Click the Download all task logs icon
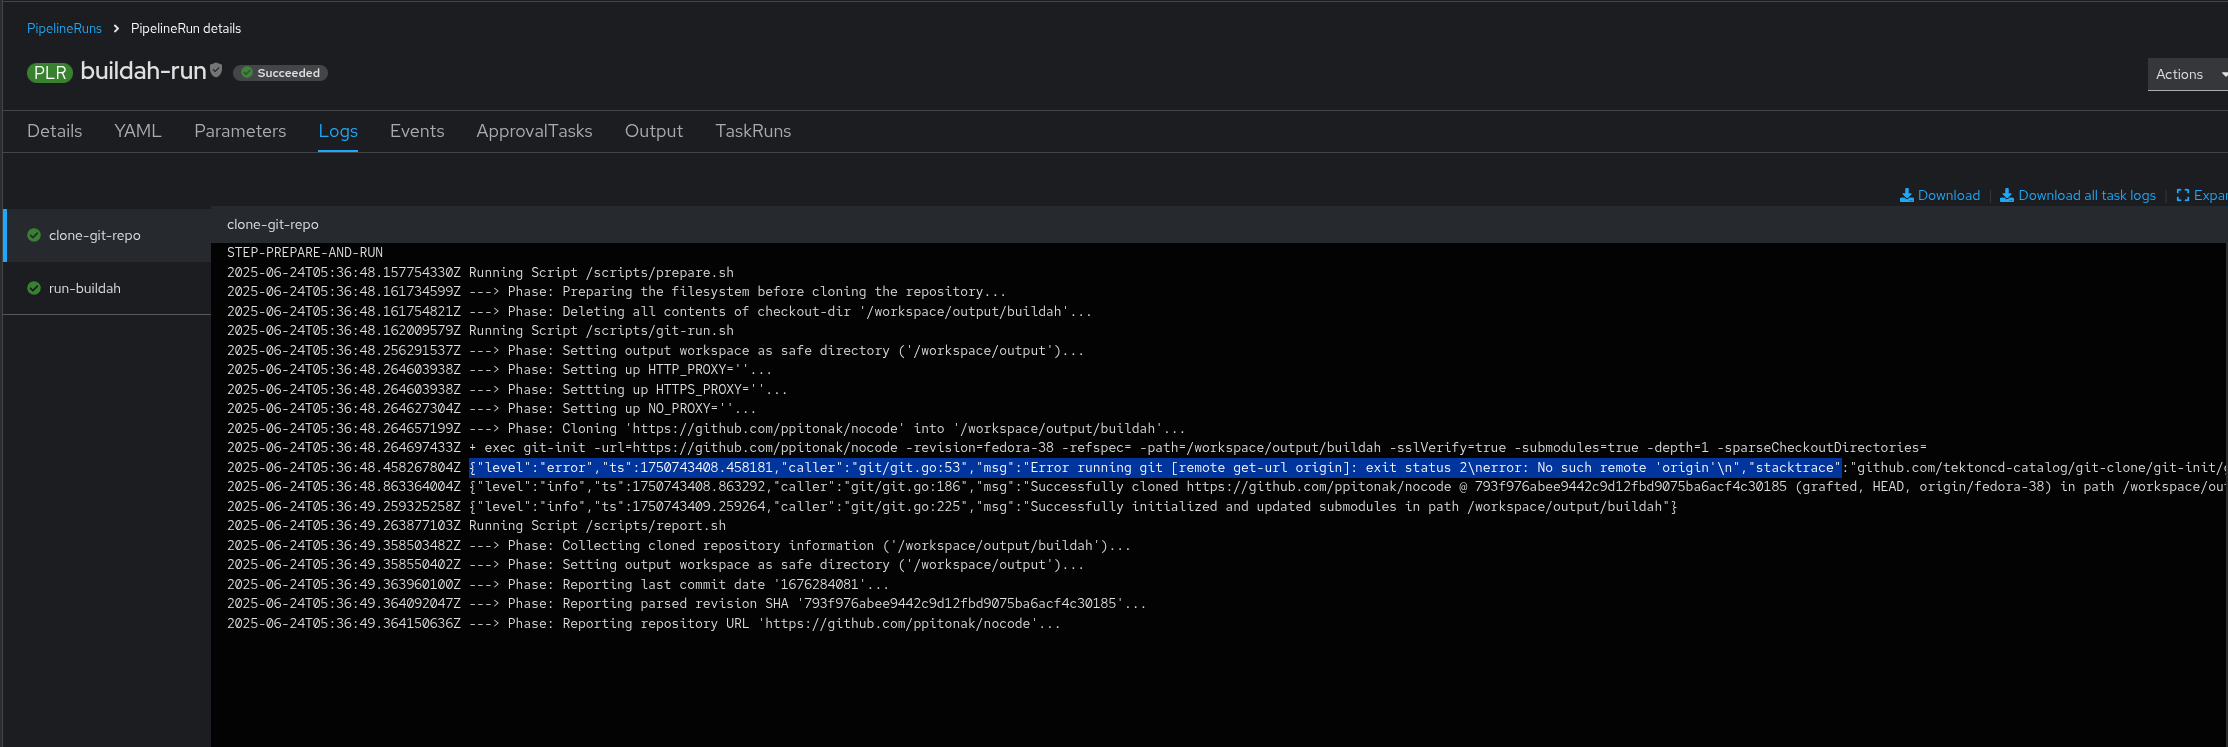The image size is (2228, 747). (2007, 195)
